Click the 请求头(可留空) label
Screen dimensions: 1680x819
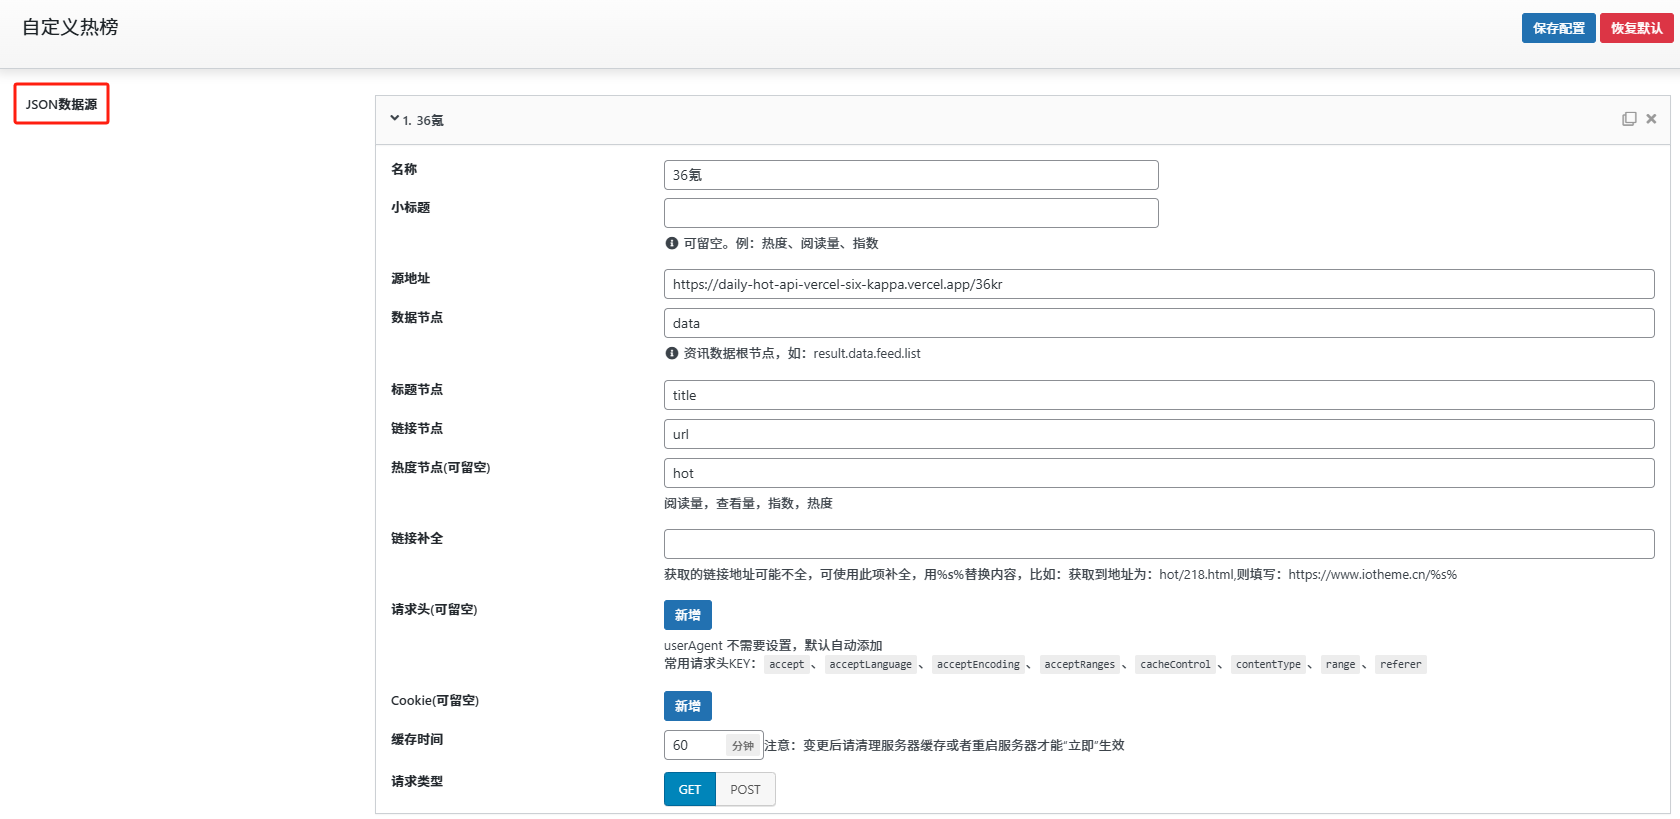434,609
